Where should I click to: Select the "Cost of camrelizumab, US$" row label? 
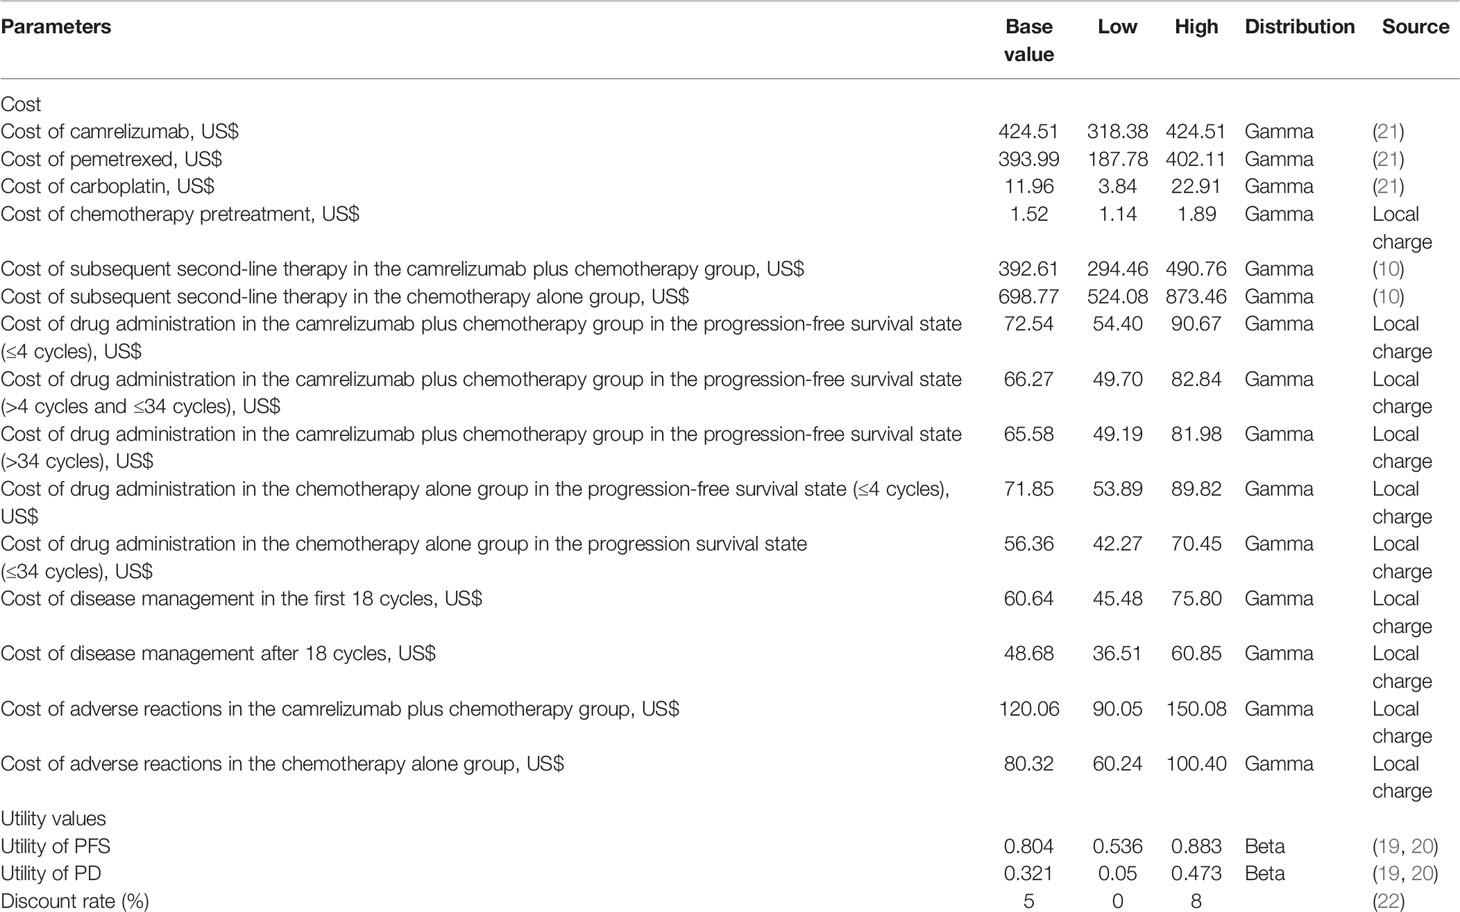120,131
